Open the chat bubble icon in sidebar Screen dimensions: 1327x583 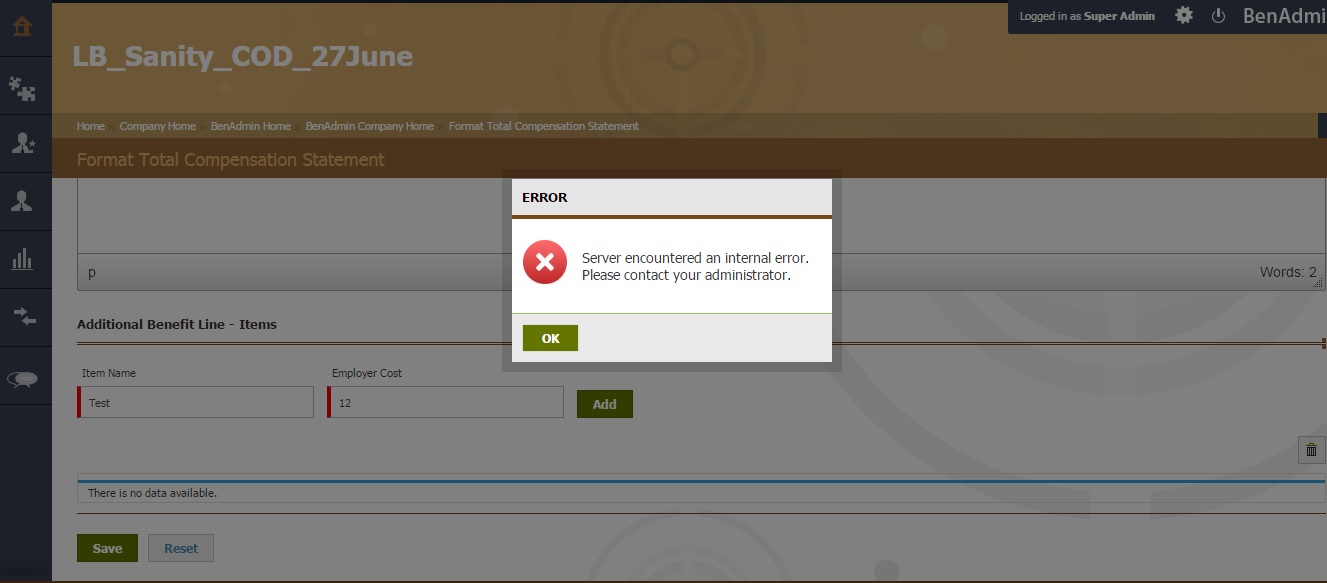tap(22, 378)
